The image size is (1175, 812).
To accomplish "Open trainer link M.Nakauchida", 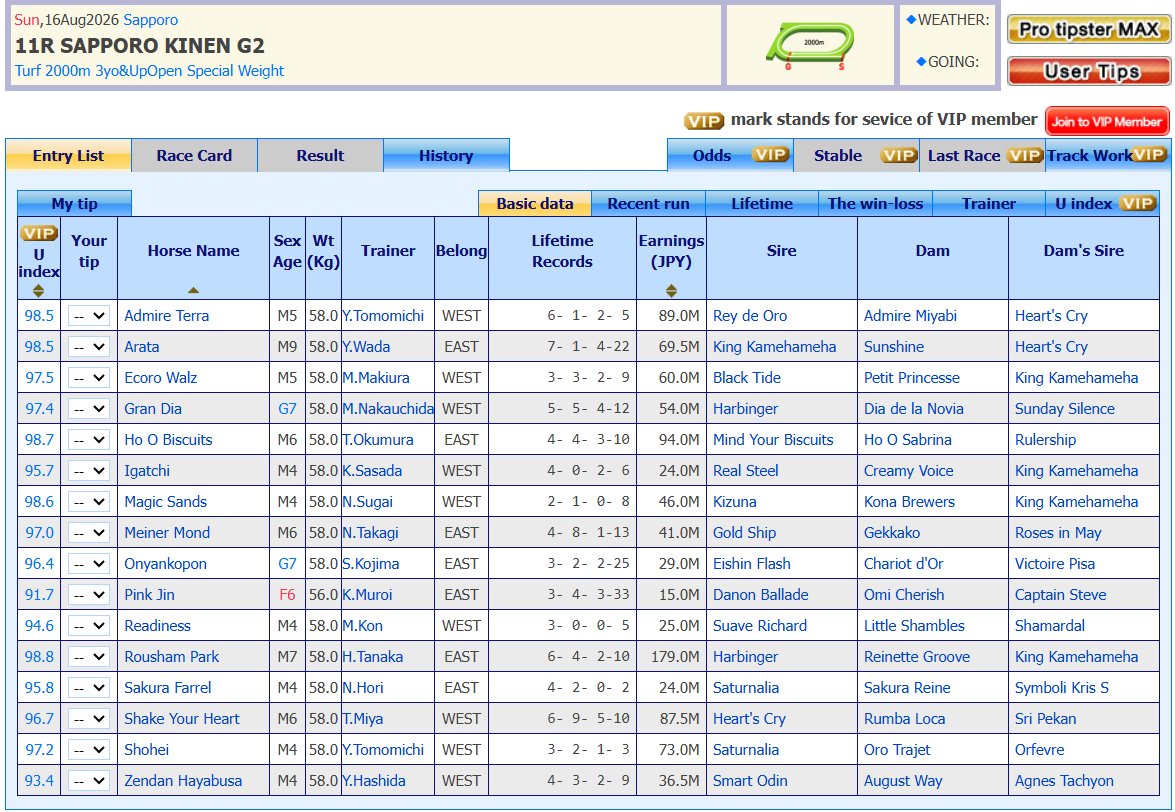I will coord(388,408).
